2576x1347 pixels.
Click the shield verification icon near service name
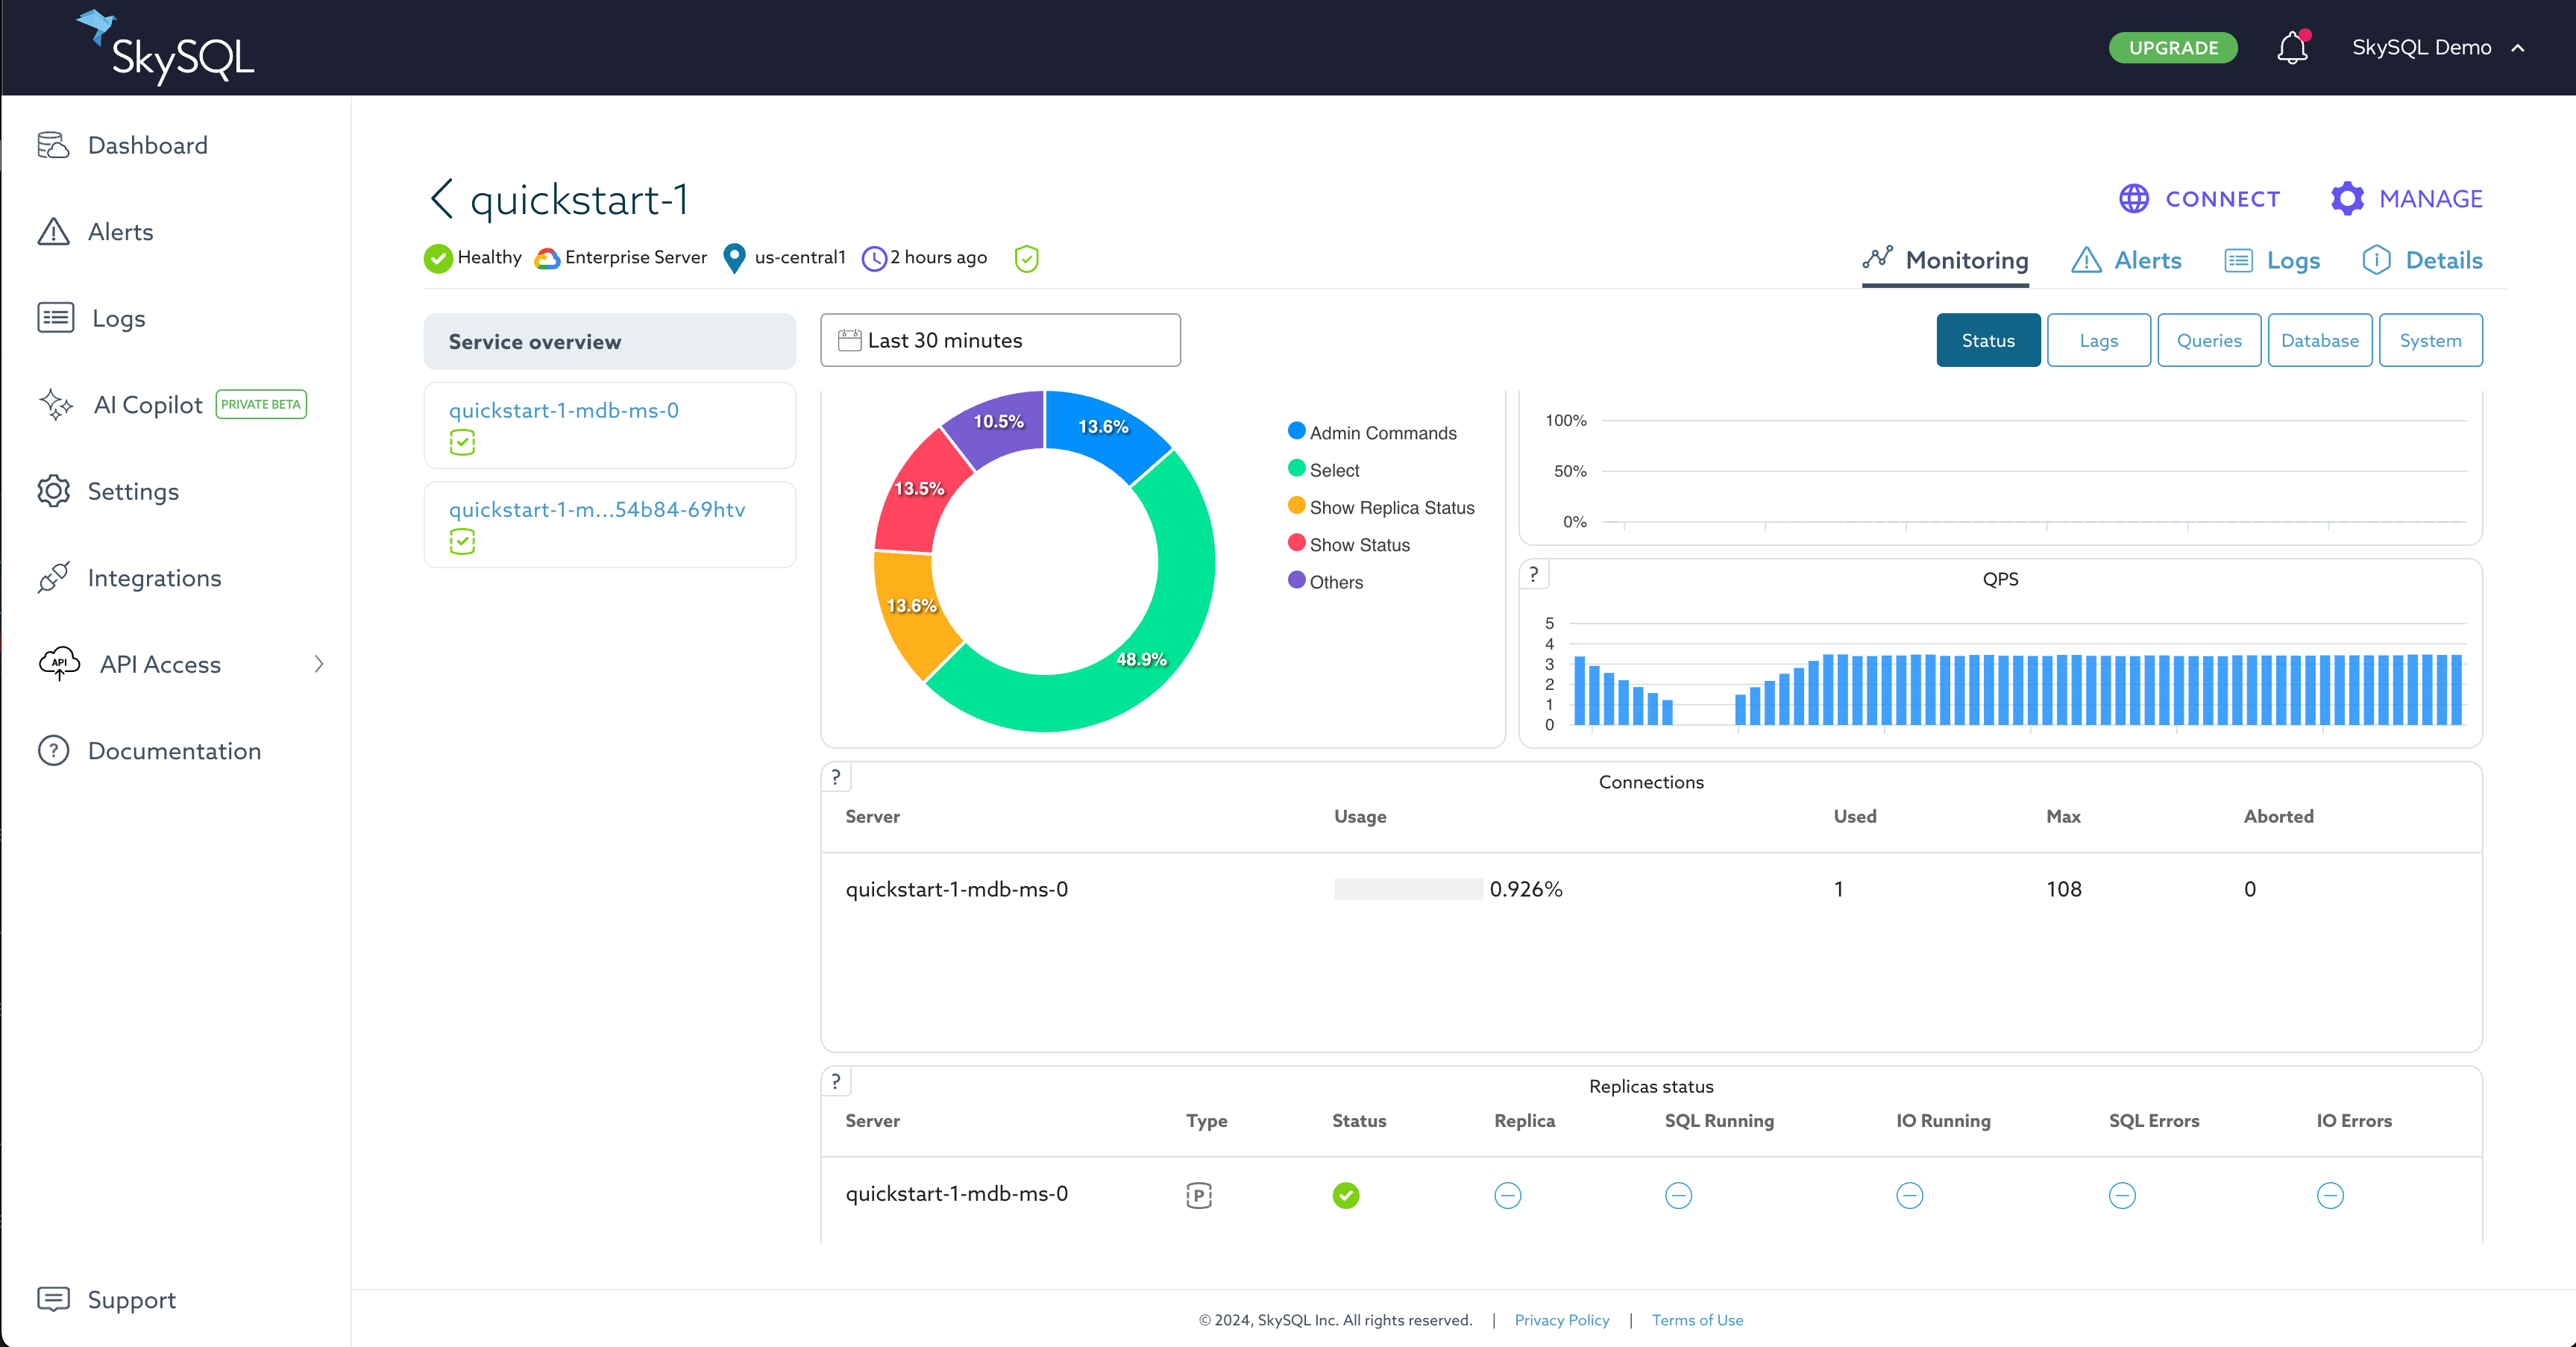1026,258
